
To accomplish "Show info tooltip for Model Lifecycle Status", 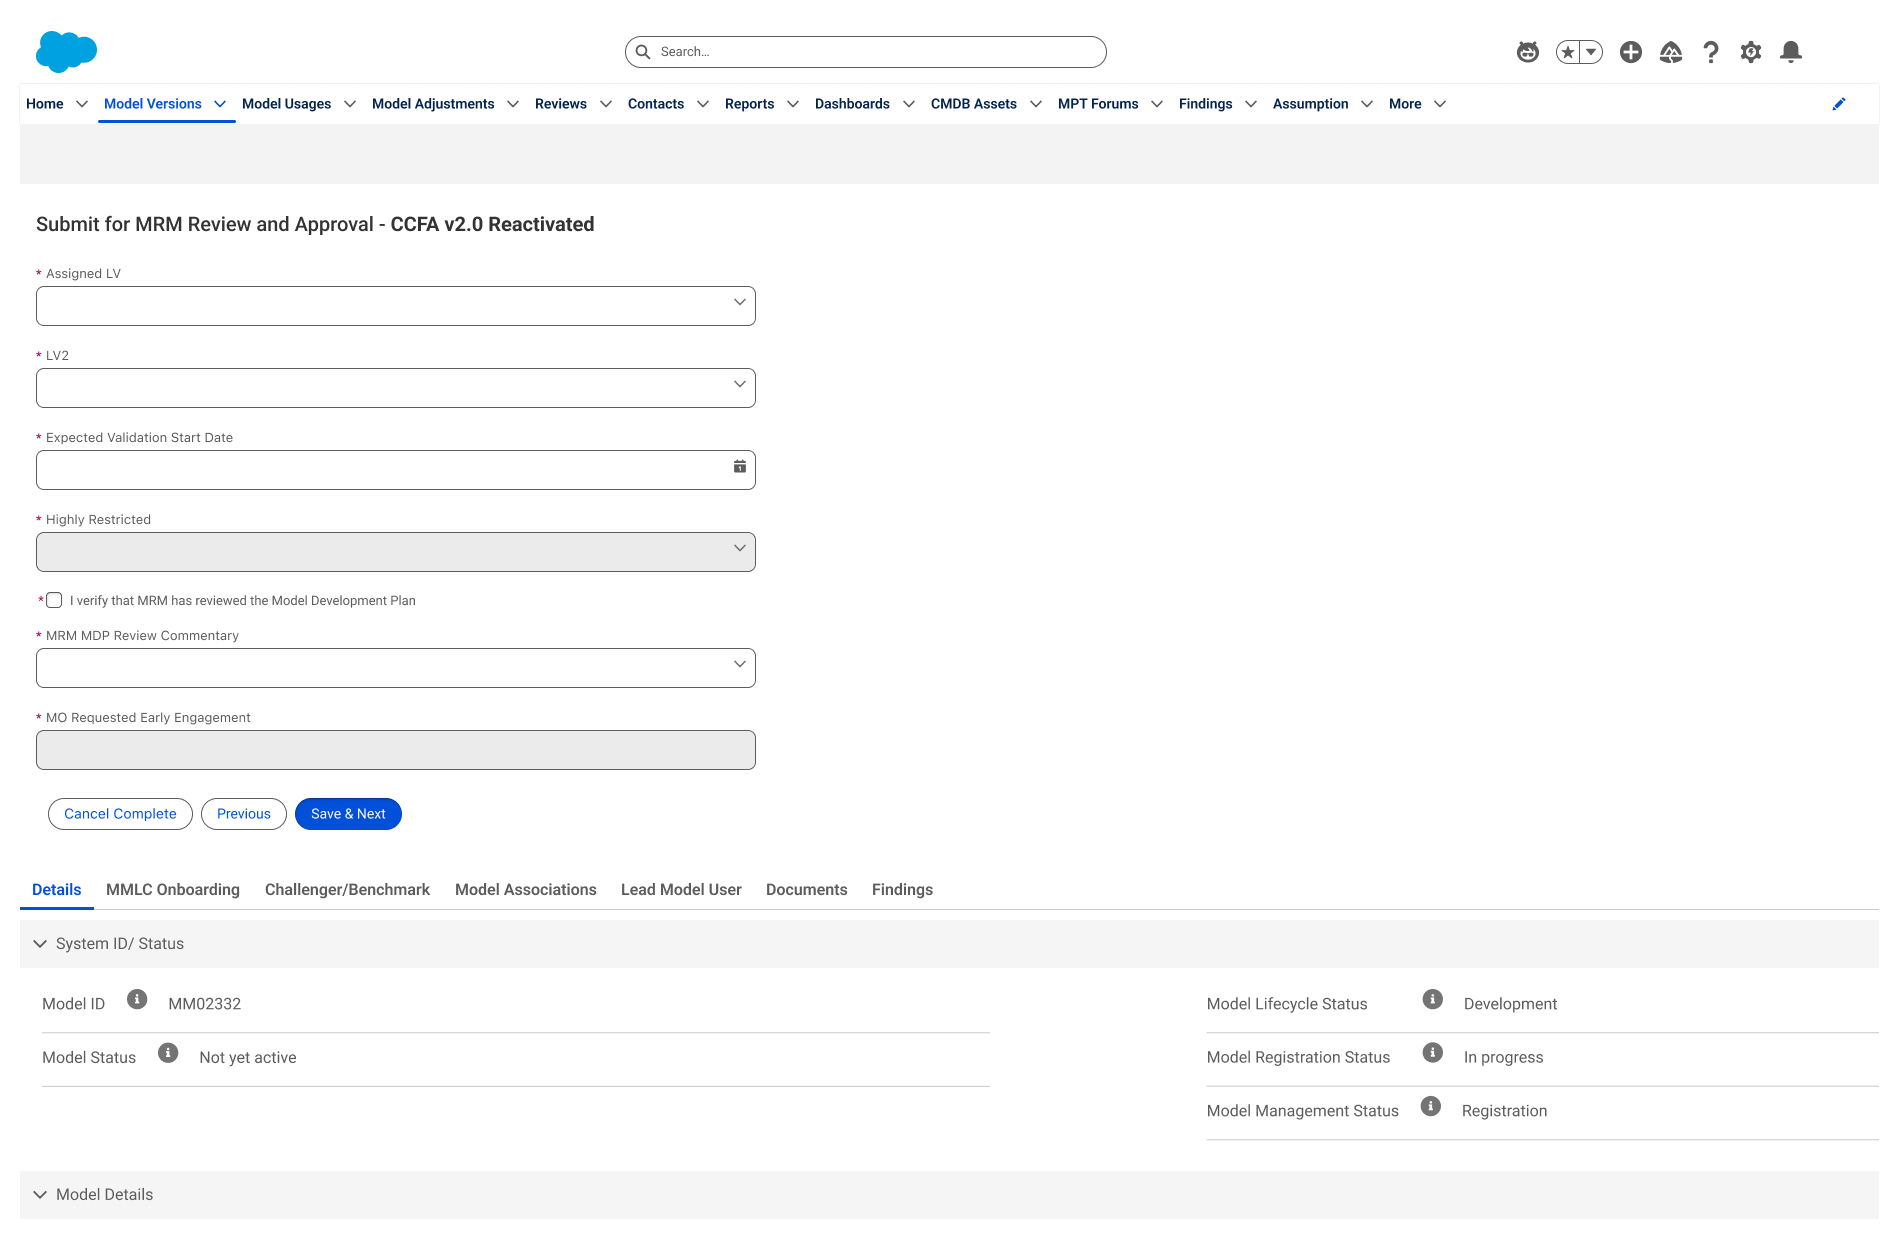I will [x=1433, y=999].
